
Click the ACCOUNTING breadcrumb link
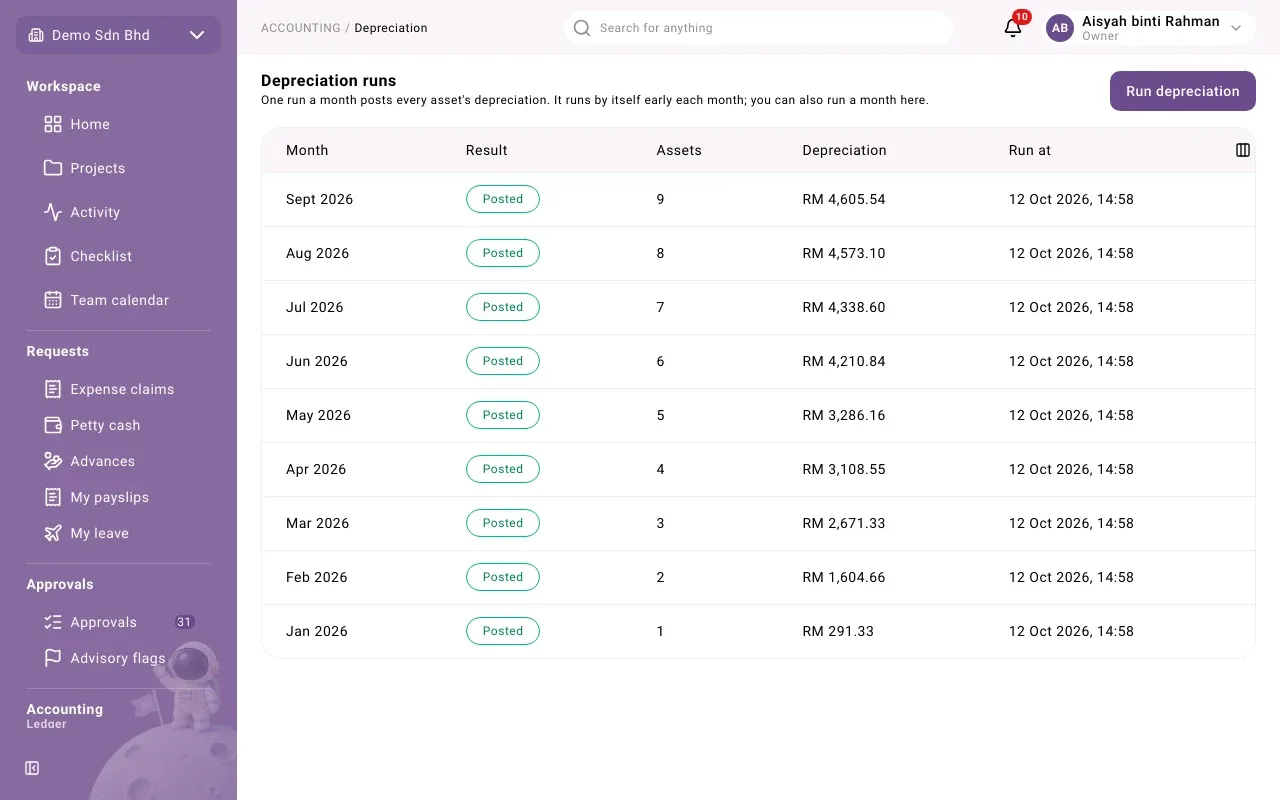click(301, 28)
